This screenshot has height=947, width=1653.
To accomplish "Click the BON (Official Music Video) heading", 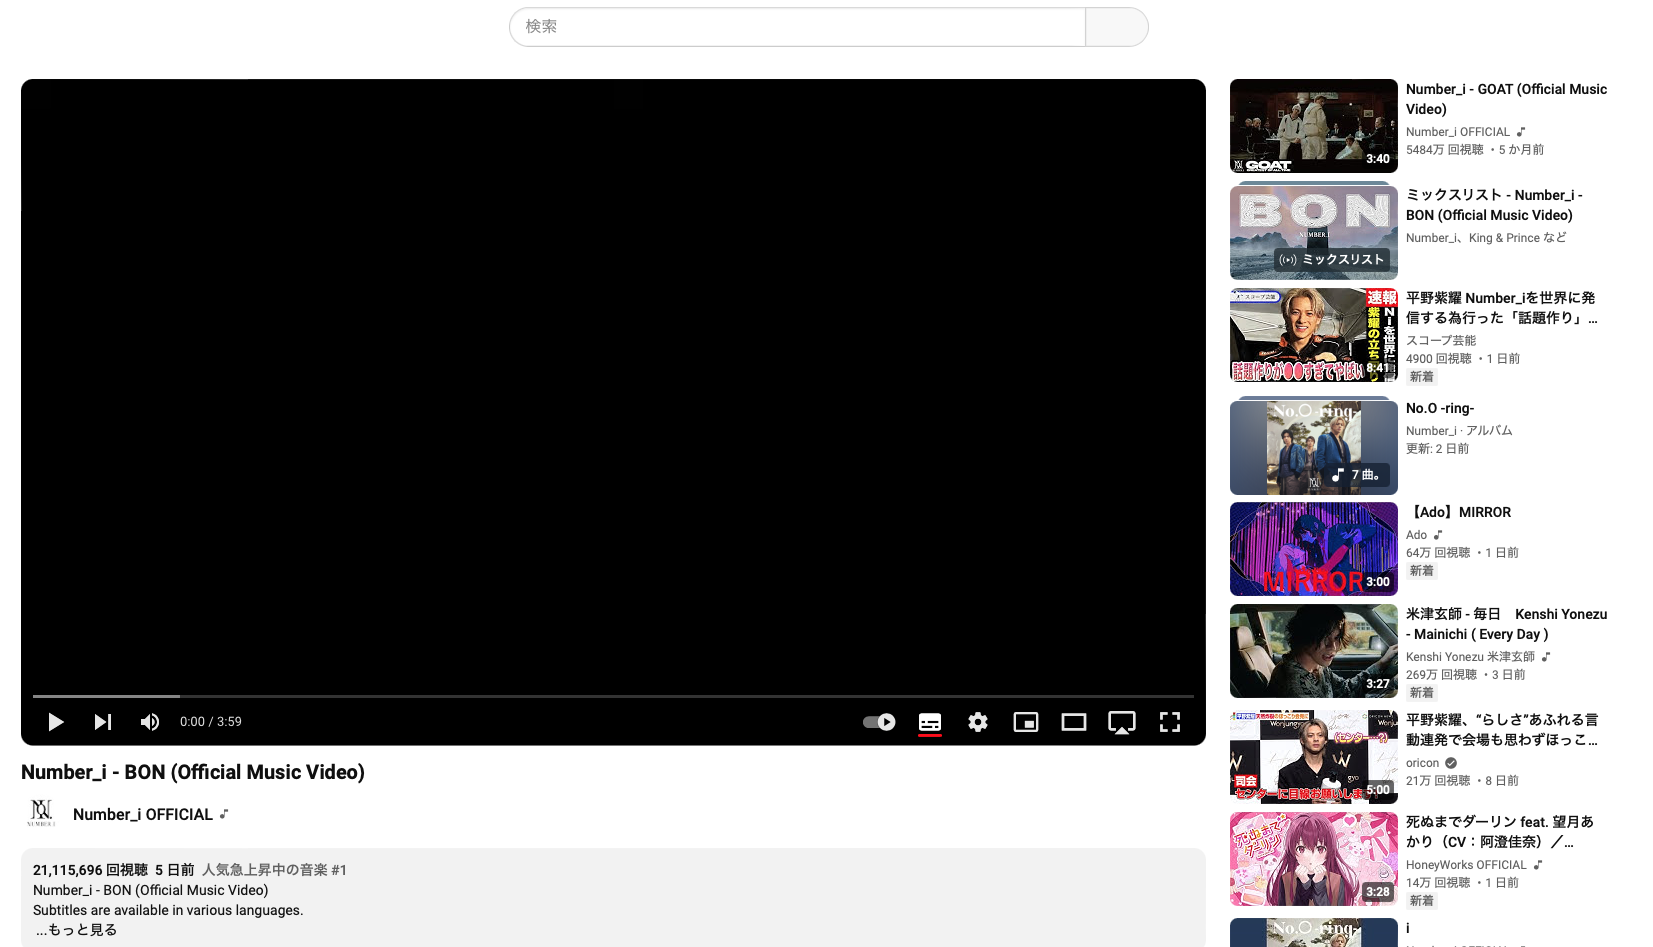I will coord(193,772).
